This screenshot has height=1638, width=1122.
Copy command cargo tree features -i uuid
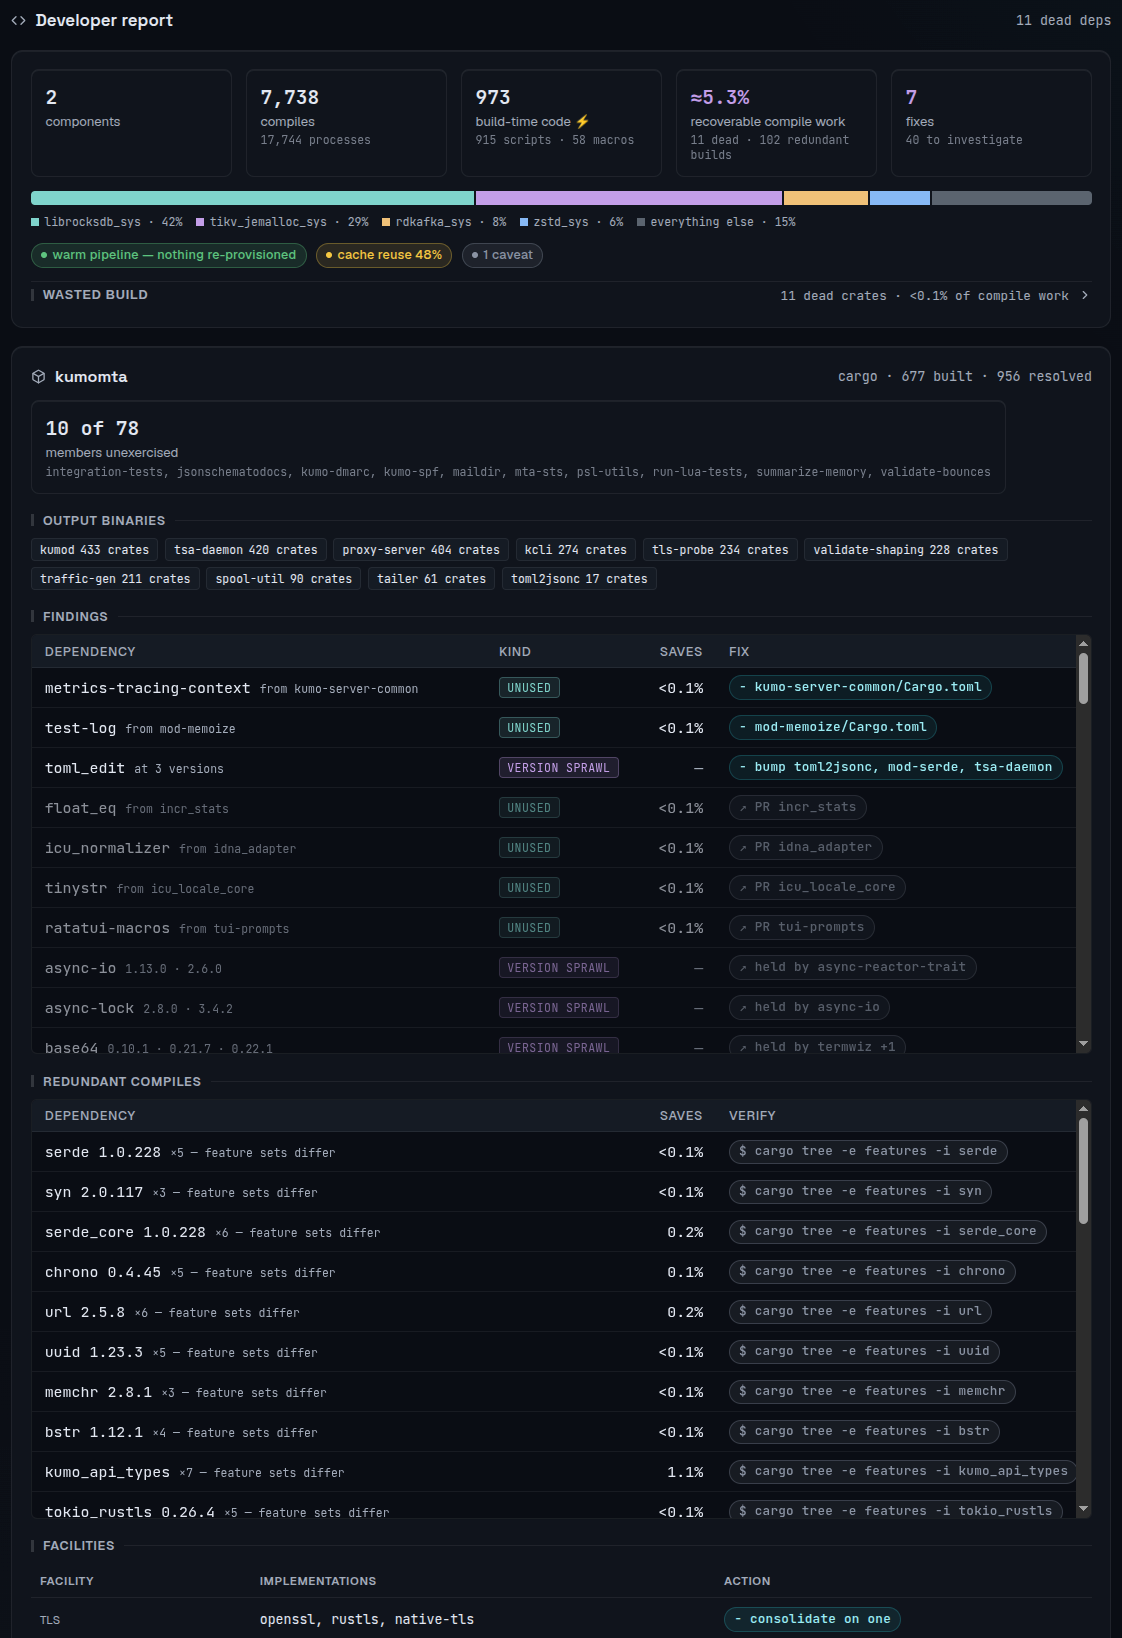(x=864, y=1351)
